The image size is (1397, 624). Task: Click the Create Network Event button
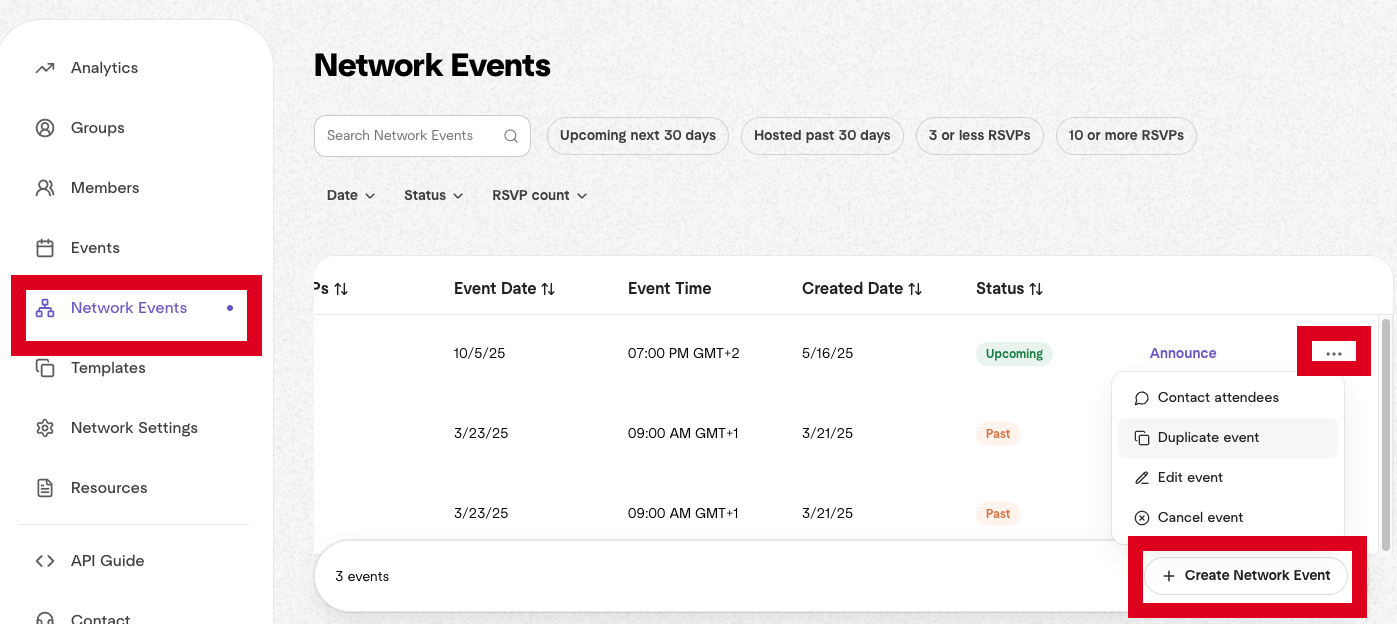click(1246, 576)
